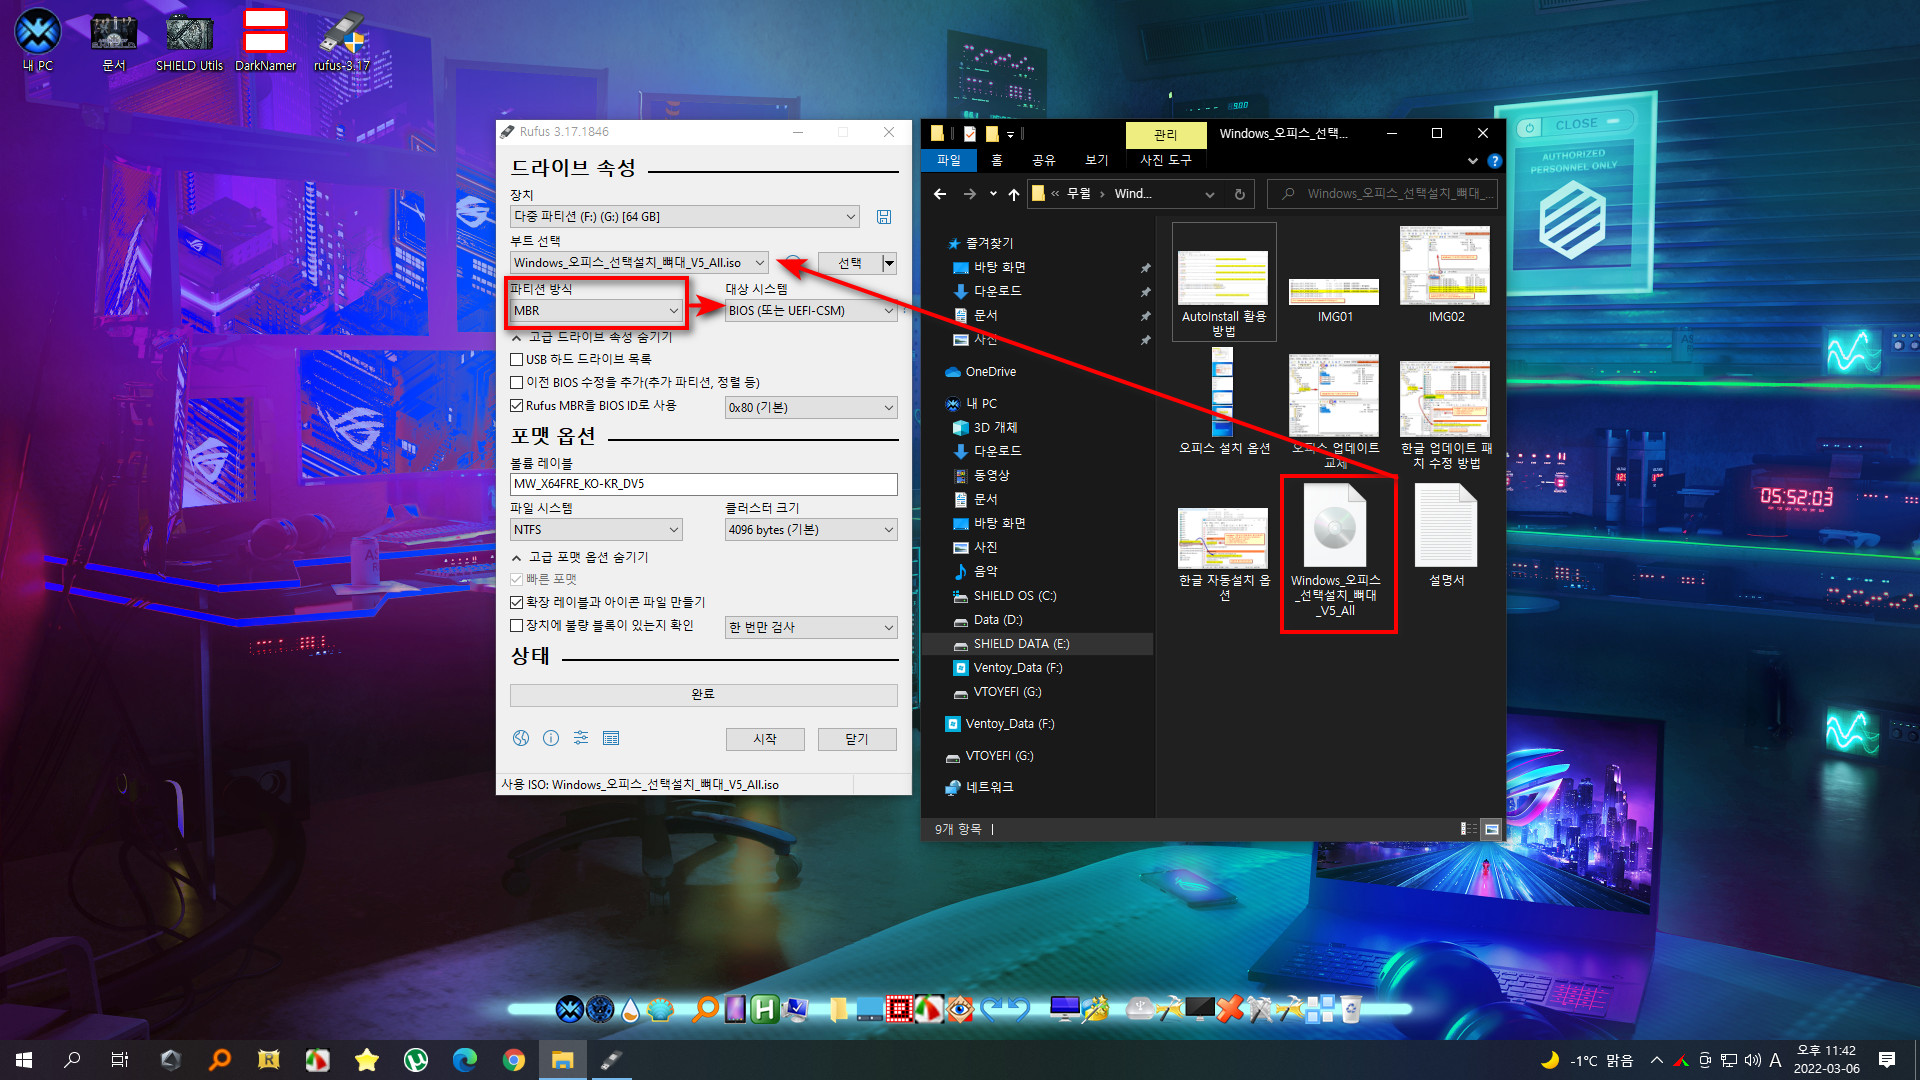Image resolution: width=1920 pixels, height=1080 pixels.
Task: Open Explorer 홈 ribbon tab
Action: (997, 160)
